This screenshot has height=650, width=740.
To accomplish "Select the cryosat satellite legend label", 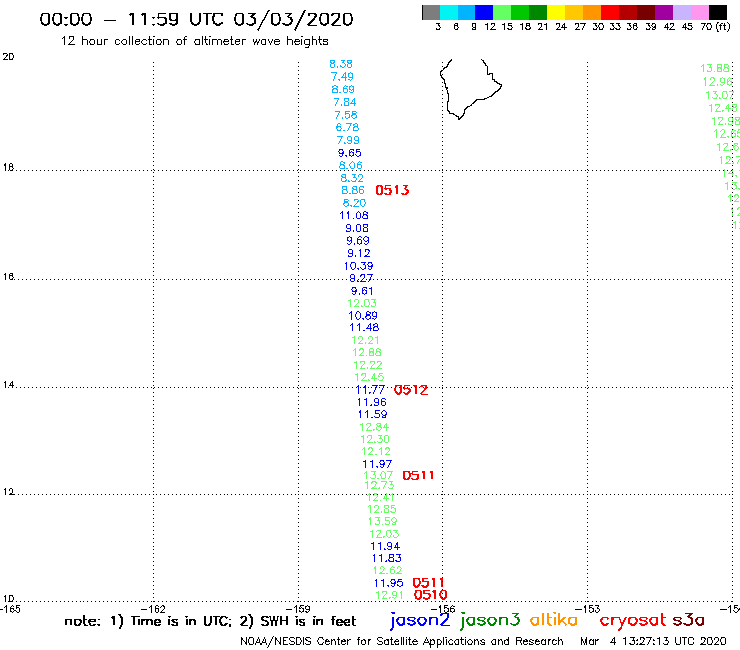I will pyautogui.click(x=633, y=620).
